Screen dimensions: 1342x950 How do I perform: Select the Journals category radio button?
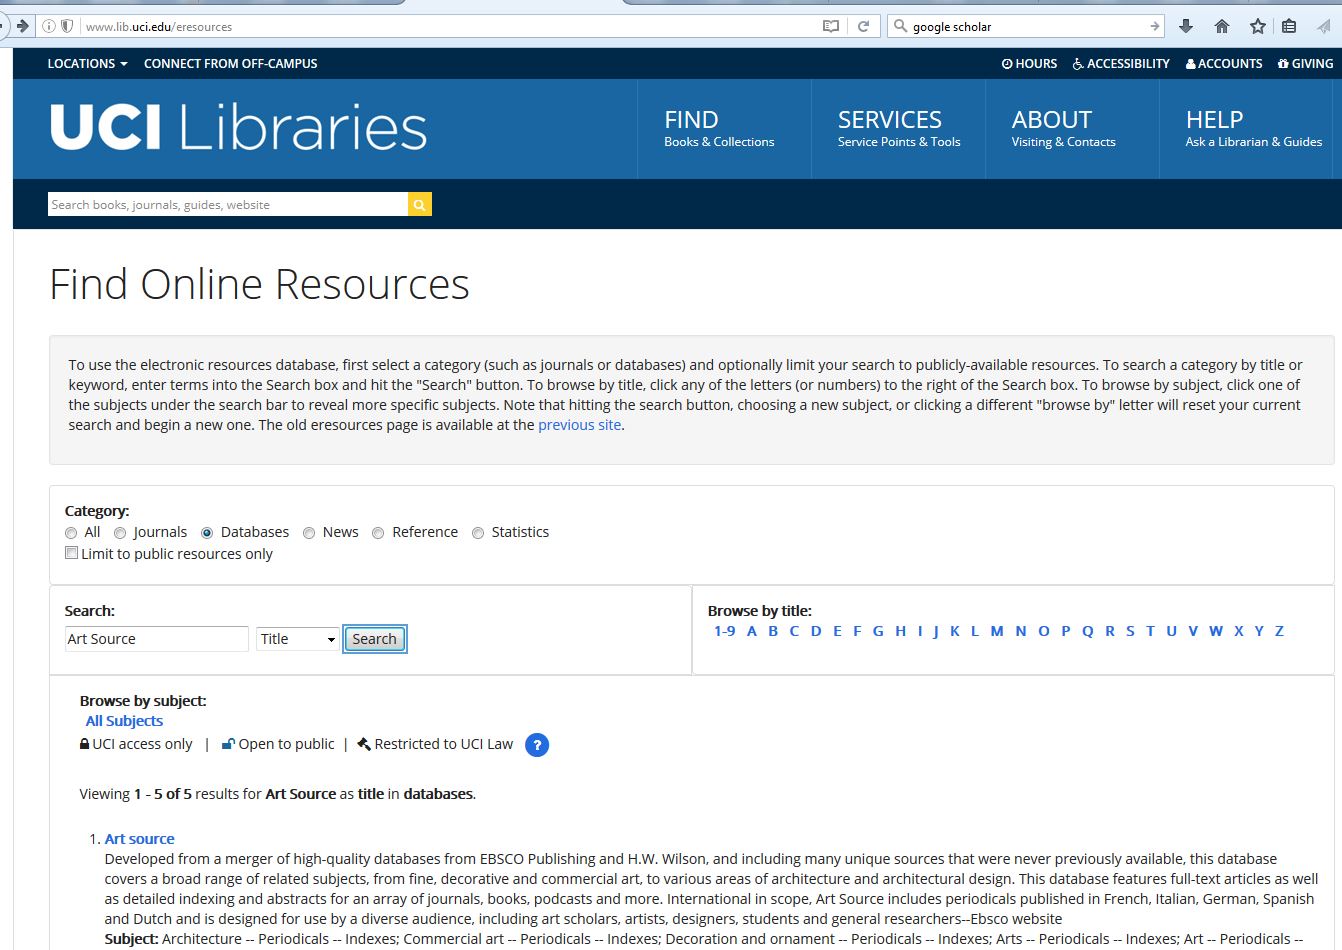120,533
